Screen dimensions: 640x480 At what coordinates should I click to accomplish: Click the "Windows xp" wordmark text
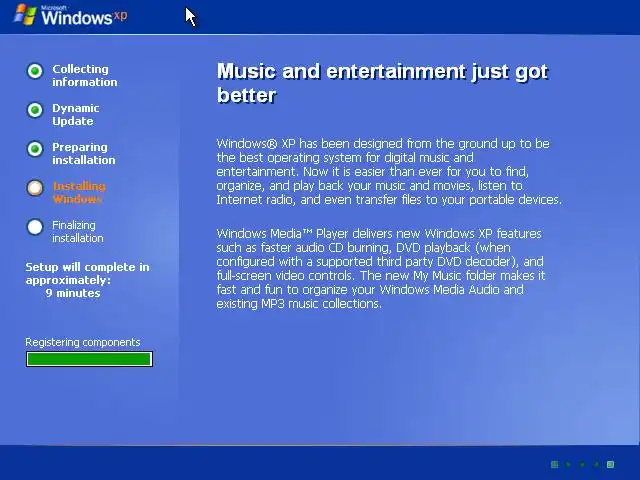point(84,17)
